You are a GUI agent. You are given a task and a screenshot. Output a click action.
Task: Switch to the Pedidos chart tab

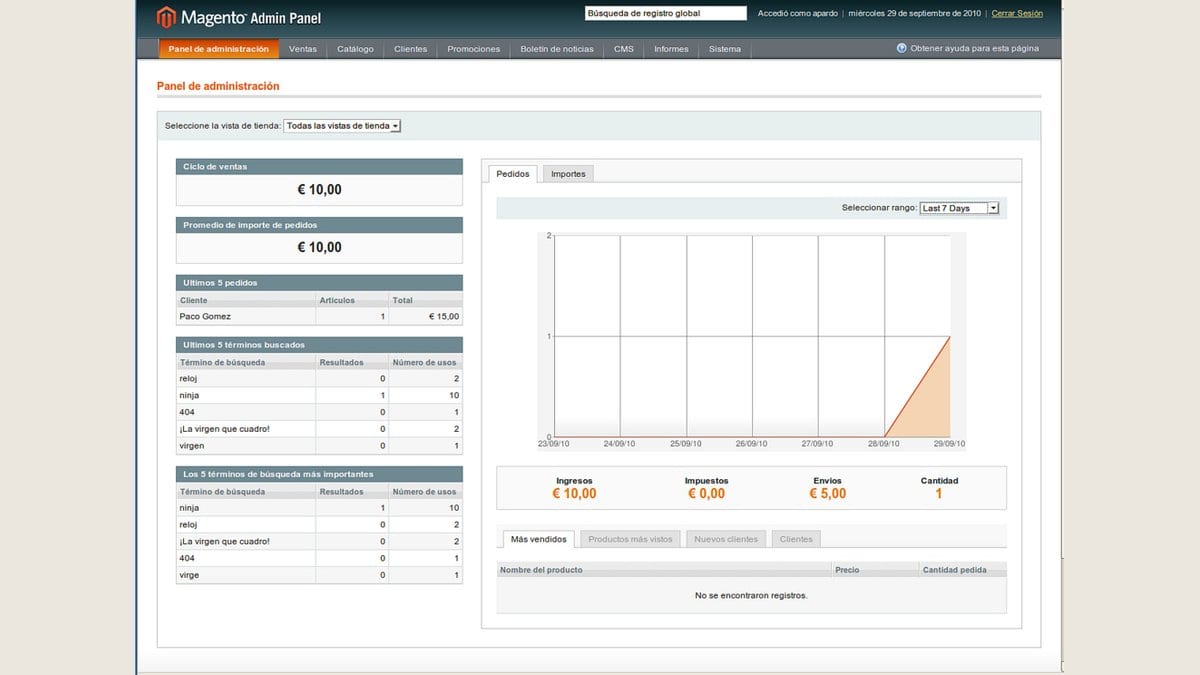tap(513, 174)
